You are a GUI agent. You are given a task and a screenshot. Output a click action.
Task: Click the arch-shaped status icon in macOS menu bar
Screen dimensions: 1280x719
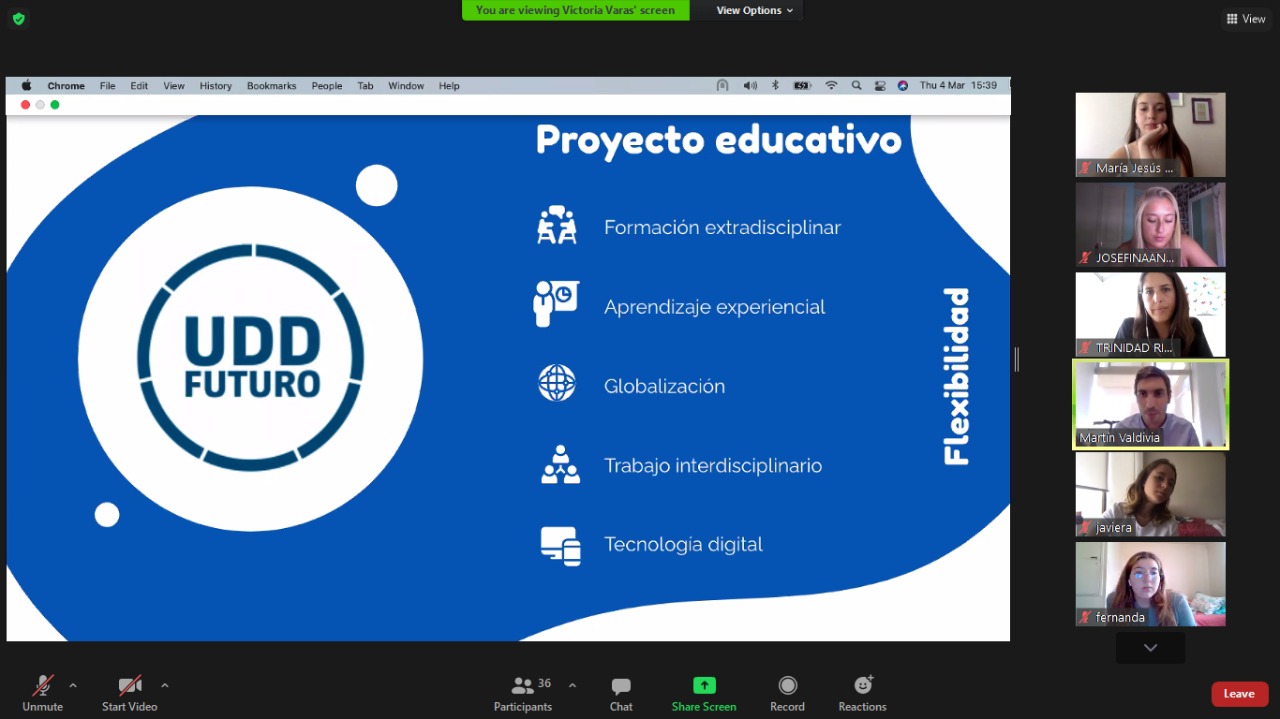pyautogui.click(x=722, y=86)
